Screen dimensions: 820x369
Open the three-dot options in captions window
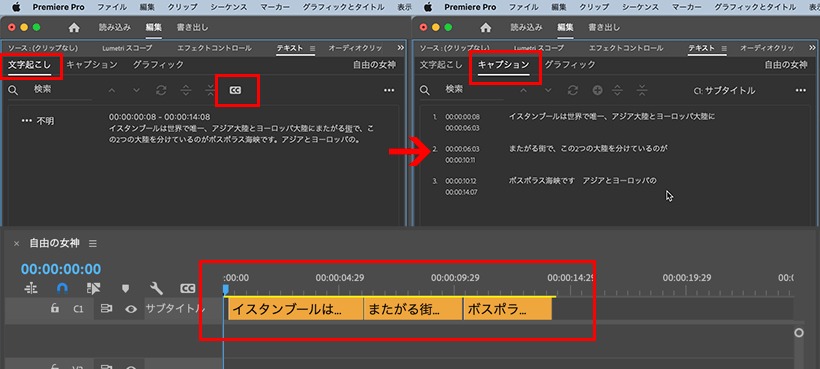click(x=801, y=90)
